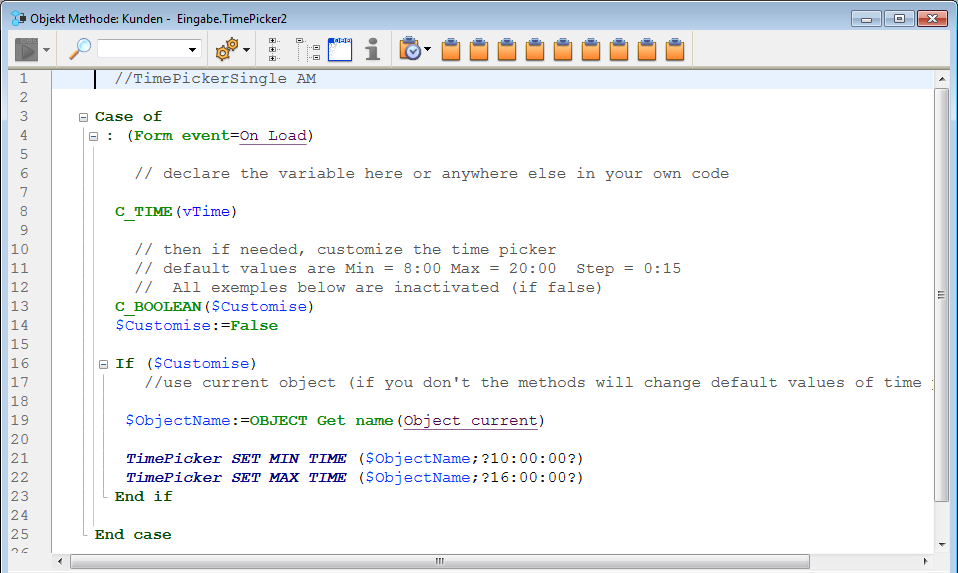
Task: Click the $Customise:=False line
Action: pyautogui.click(x=197, y=326)
